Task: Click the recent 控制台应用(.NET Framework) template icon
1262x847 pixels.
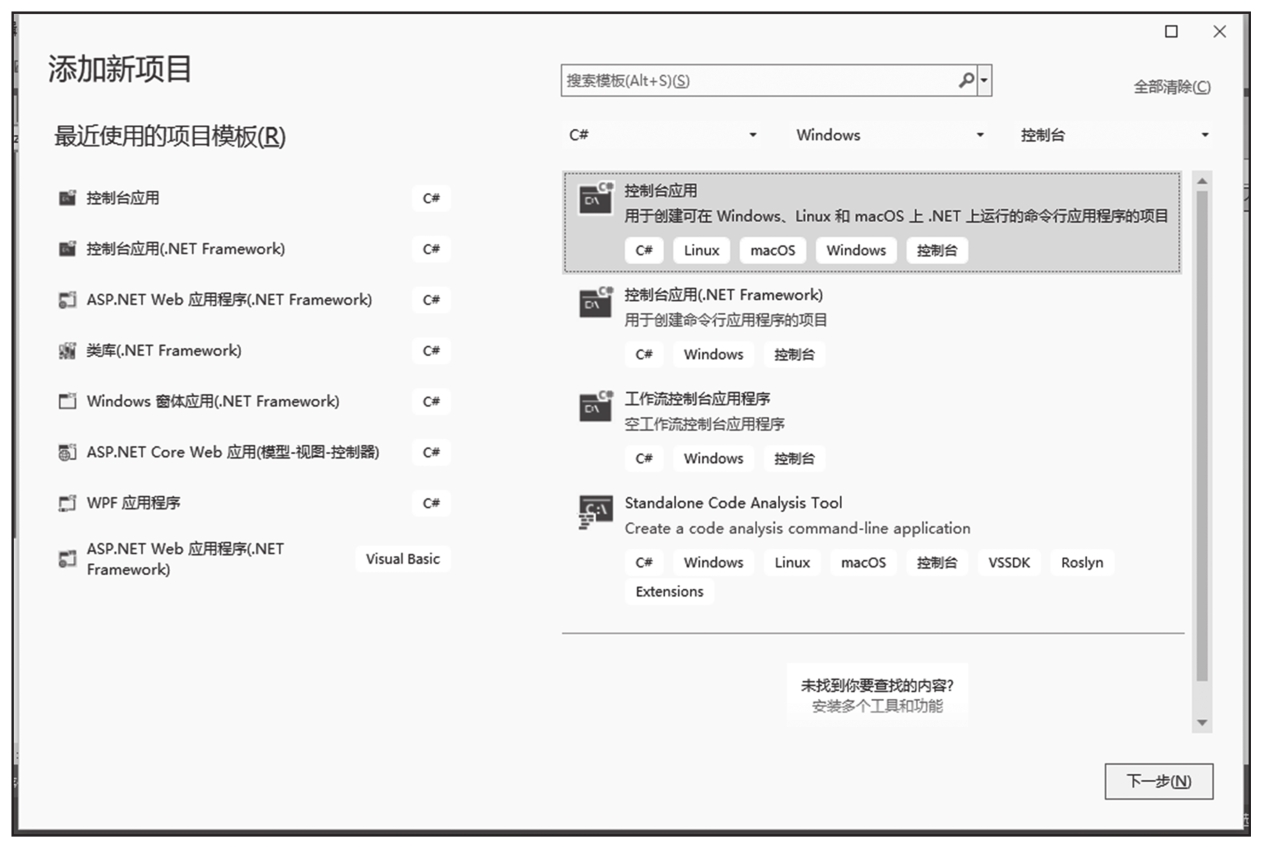Action: 67,249
